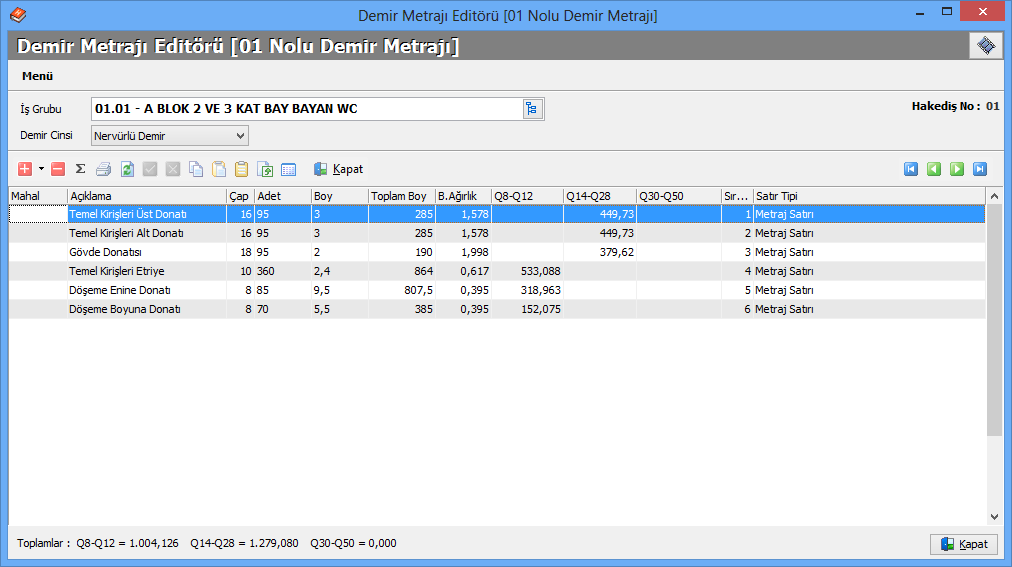Click the red plus add row icon
This screenshot has height=567, width=1012.
[26, 170]
